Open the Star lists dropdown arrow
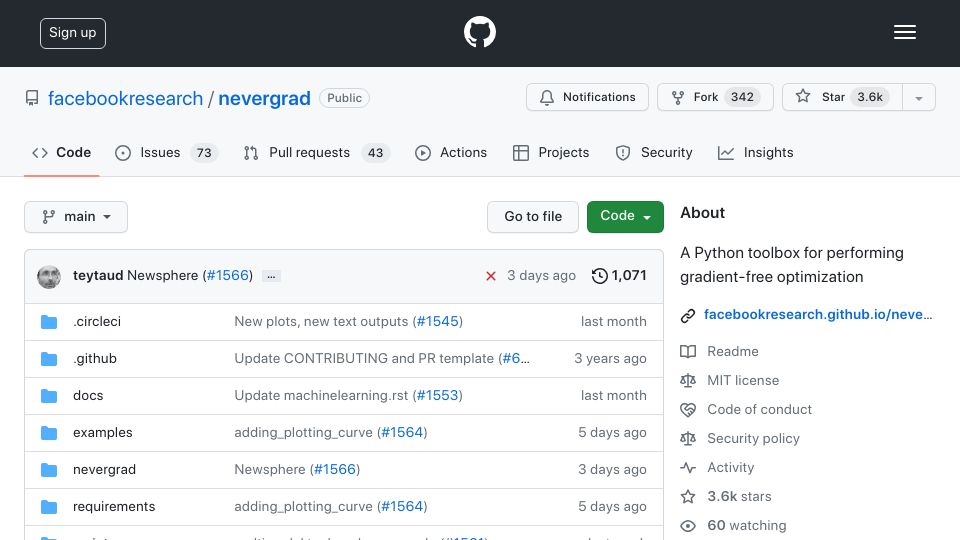 point(918,97)
